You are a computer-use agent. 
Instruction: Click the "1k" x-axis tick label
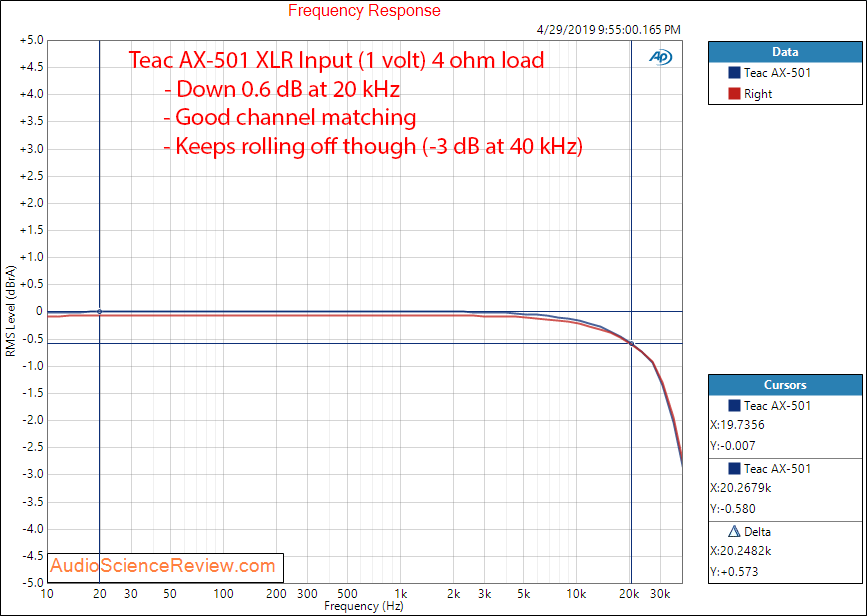pos(401,594)
